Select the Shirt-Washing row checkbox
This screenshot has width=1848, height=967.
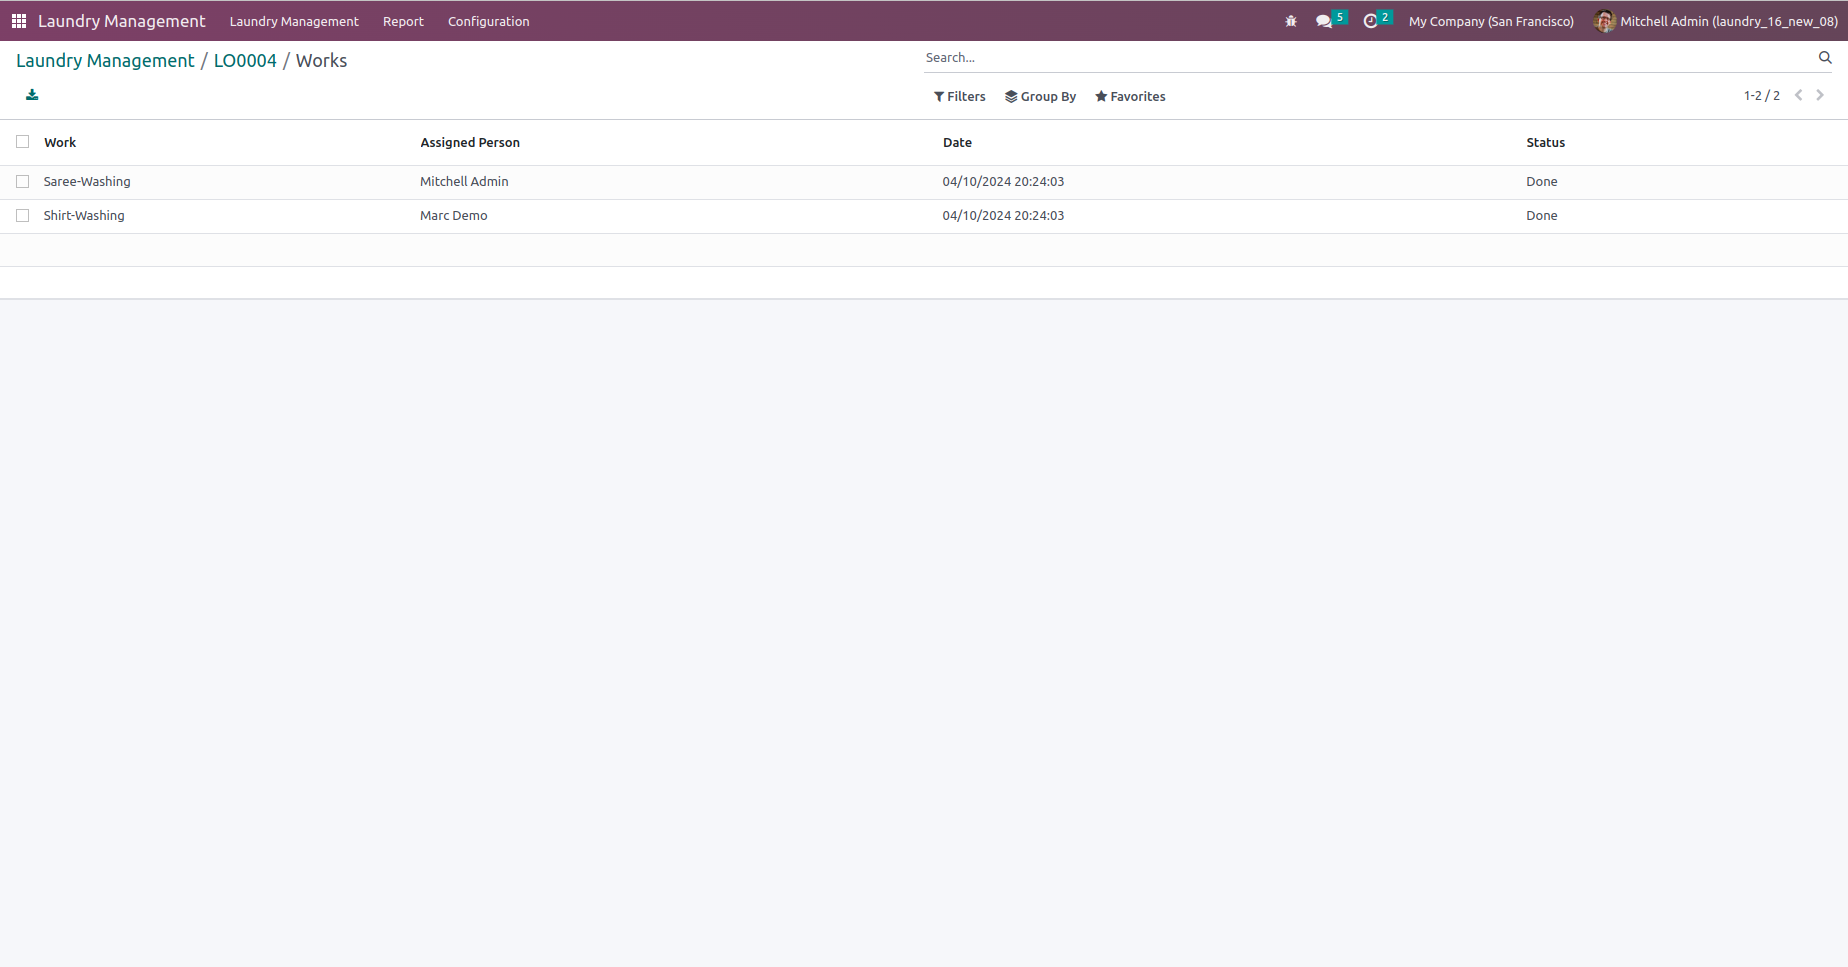click(23, 216)
